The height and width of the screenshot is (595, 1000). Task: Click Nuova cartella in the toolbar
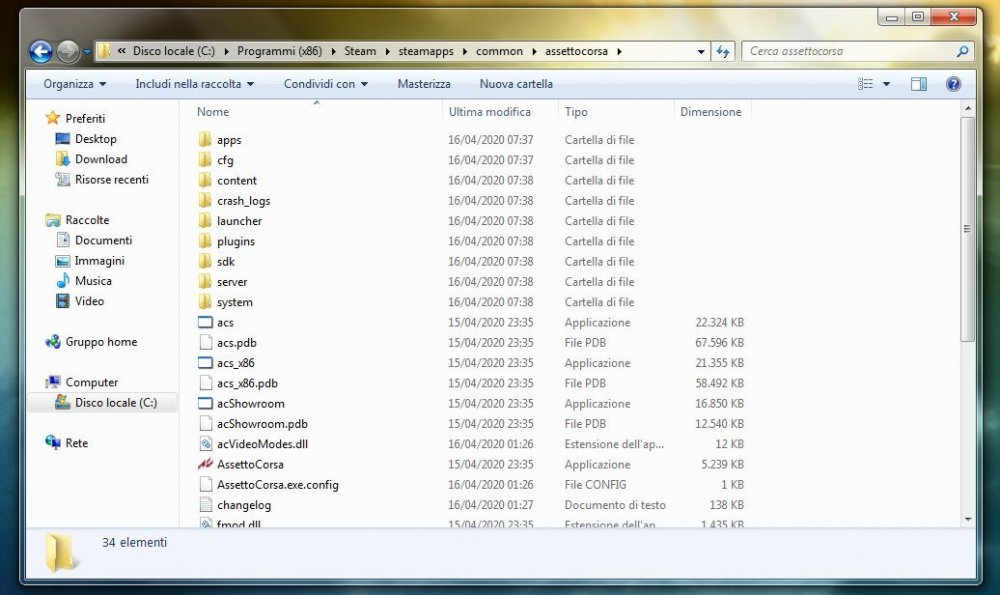[x=516, y=84]
